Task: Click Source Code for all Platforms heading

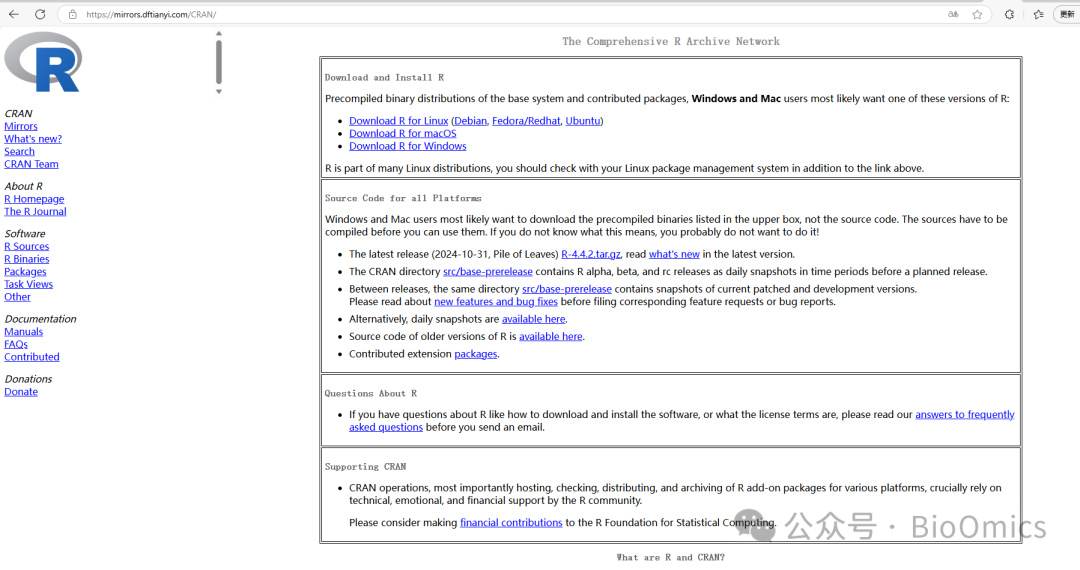Action: (403, 198)
